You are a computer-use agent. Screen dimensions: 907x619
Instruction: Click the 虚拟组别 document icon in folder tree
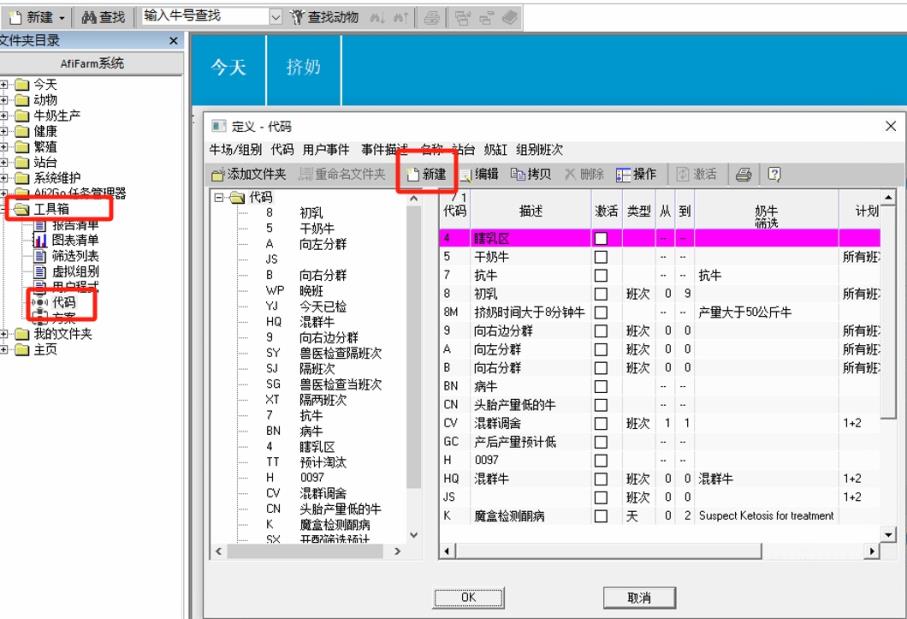40,271
